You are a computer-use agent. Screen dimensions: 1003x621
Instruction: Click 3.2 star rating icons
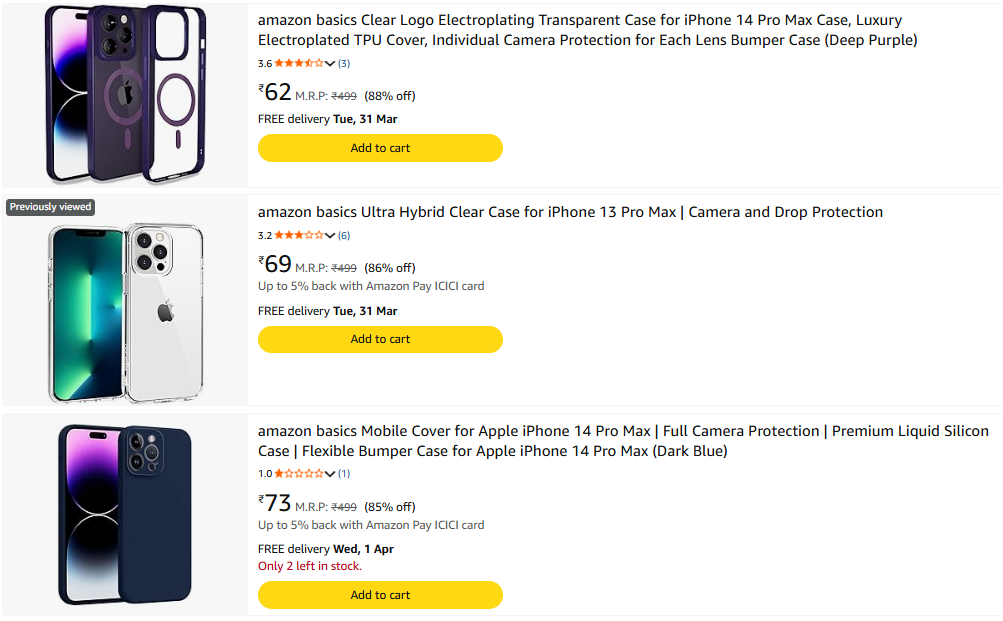(299, 236)
